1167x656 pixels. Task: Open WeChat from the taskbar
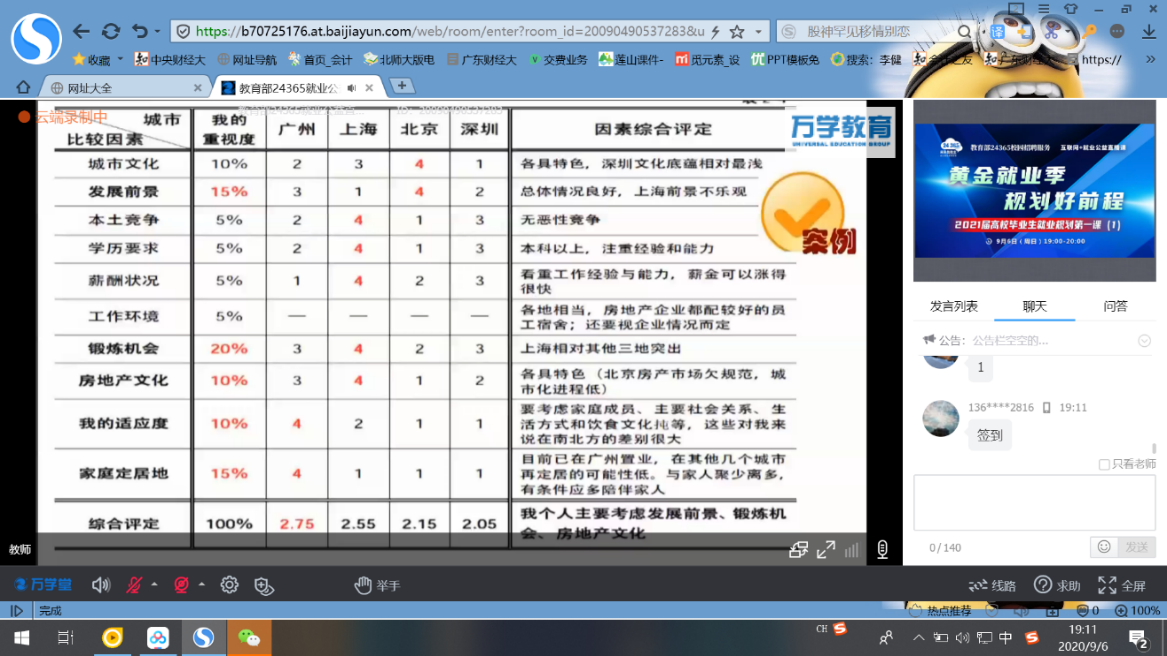click(x=249, y=638)
